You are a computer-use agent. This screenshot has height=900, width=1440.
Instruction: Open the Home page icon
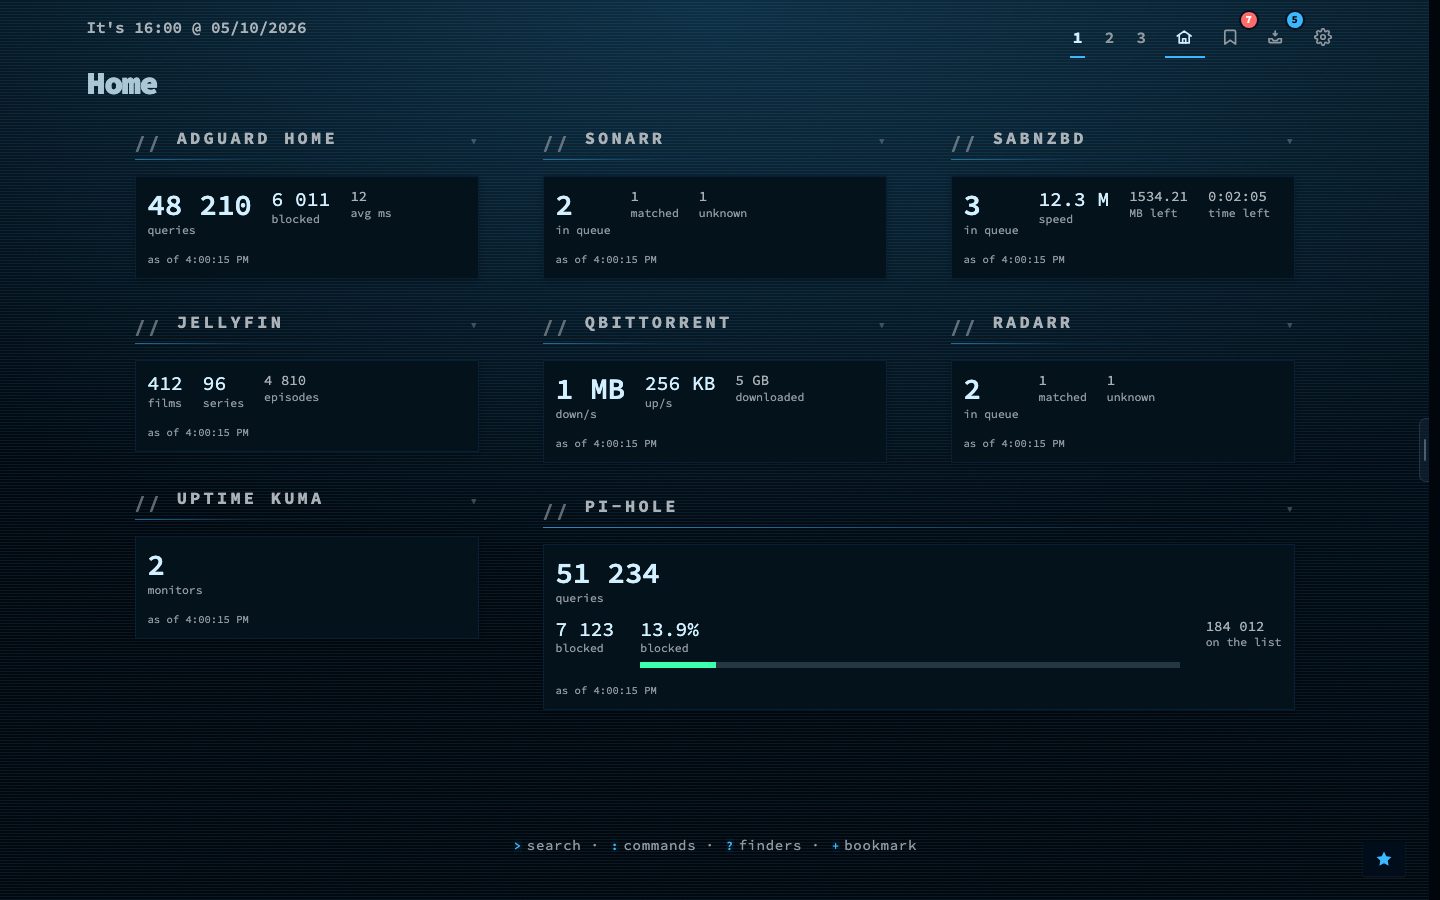click(x=1184, y=37)
